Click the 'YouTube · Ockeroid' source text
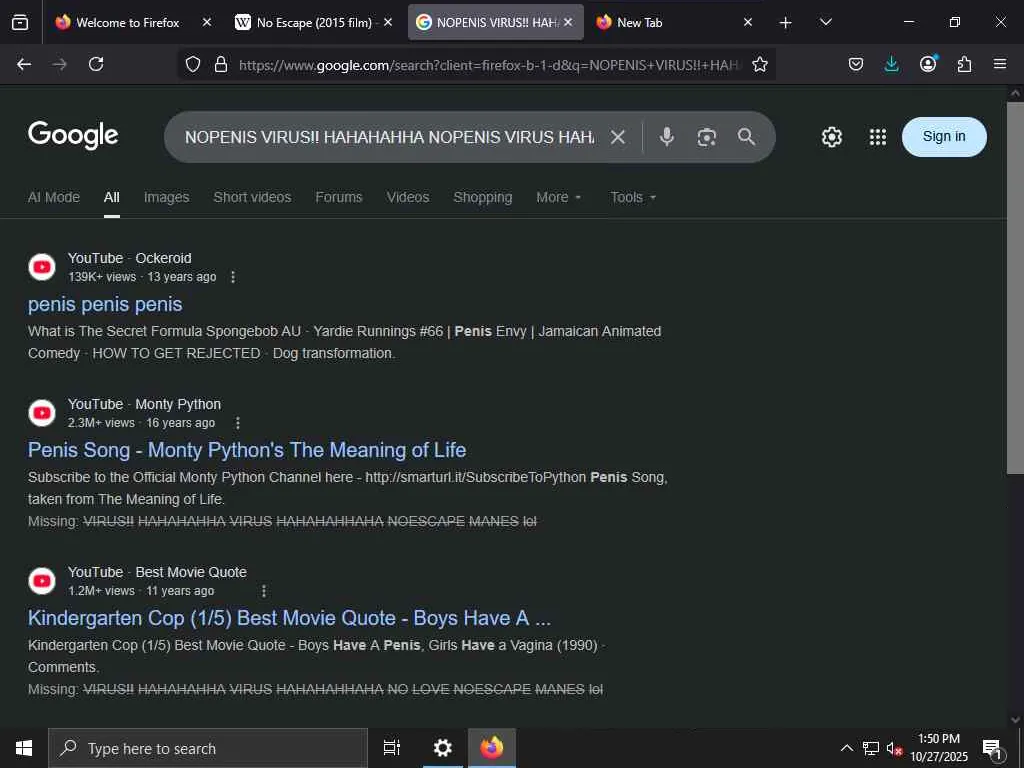Viewport: 1024px width, 768px height. click(129, 258)
